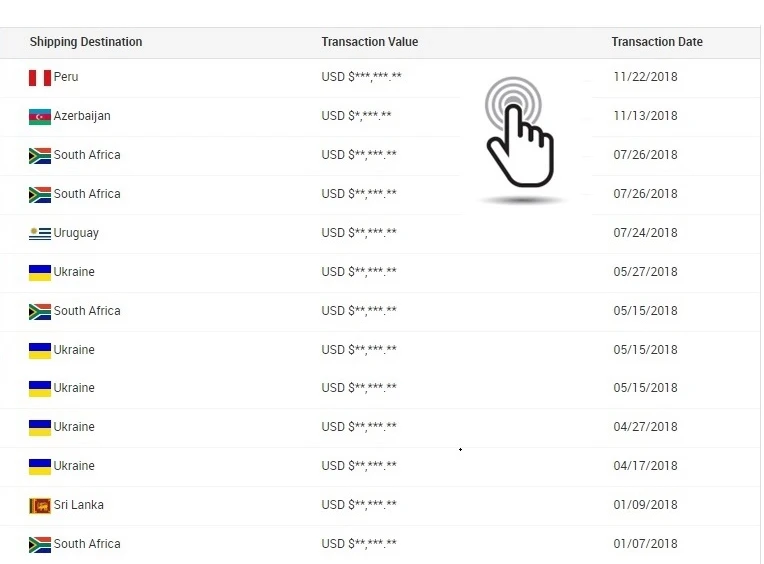Click the 07/24/2018 date cell

tap(645, 233)
